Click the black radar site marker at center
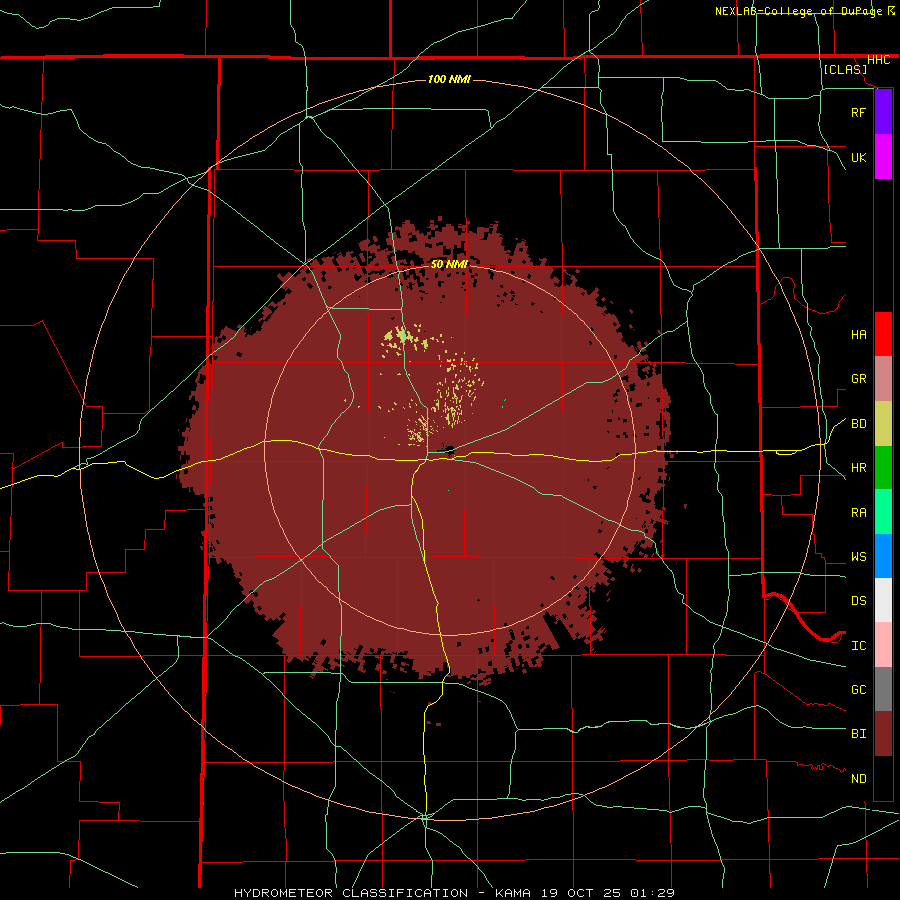Image resolution: width=900 pixels, height=900 pixels. (x=450, y=451)
